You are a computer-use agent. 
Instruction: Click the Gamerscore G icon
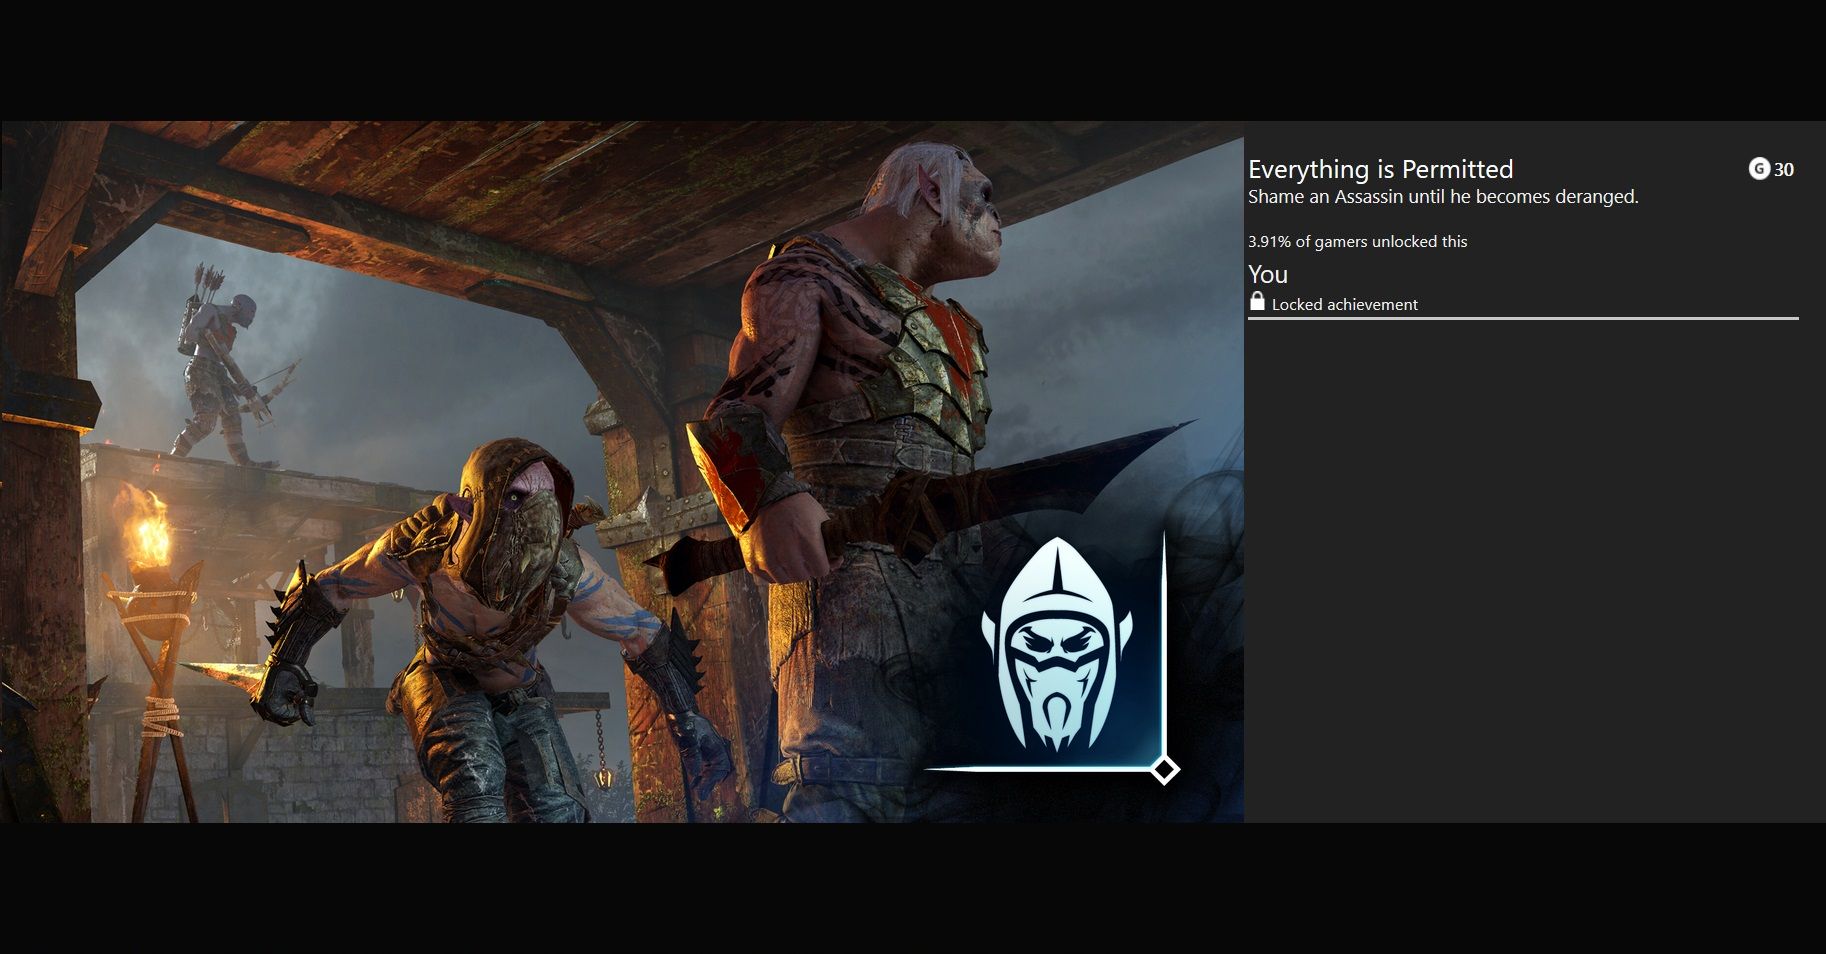(x=1759, y=169)
